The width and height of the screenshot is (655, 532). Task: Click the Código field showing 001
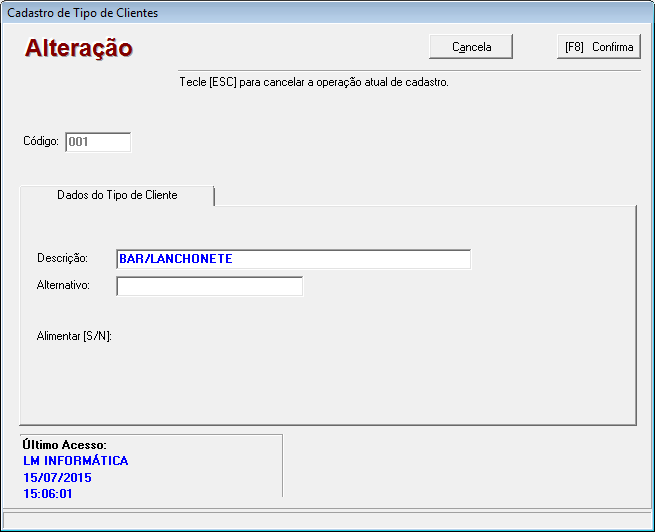(x=97, y=142)
